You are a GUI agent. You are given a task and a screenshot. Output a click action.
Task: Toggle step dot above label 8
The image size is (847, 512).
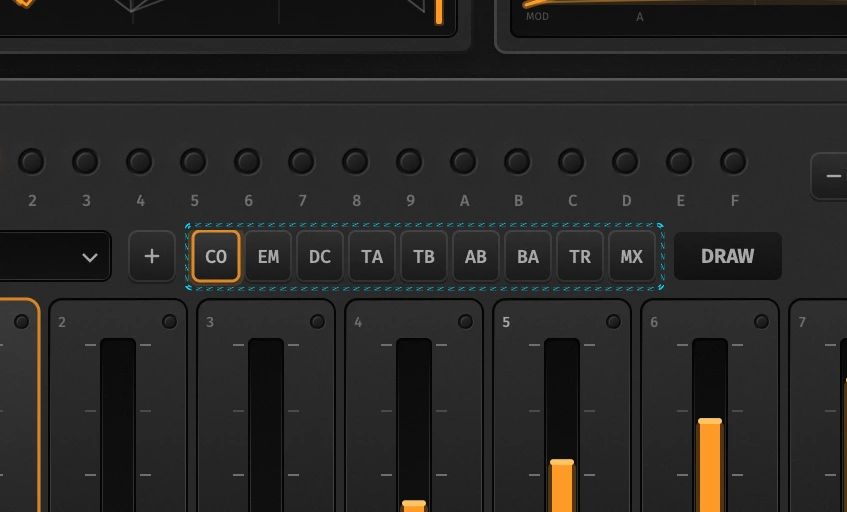coord(355,161)
